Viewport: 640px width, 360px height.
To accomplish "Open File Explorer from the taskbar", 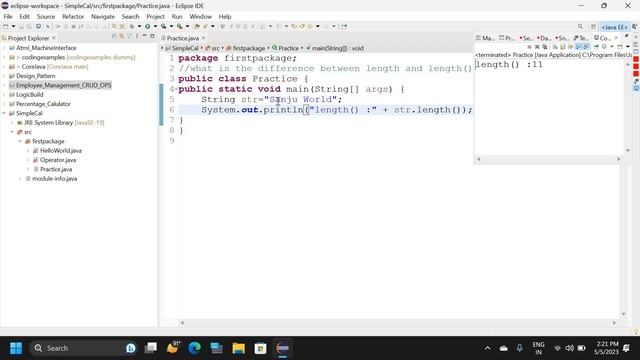I will pos(238,348).
